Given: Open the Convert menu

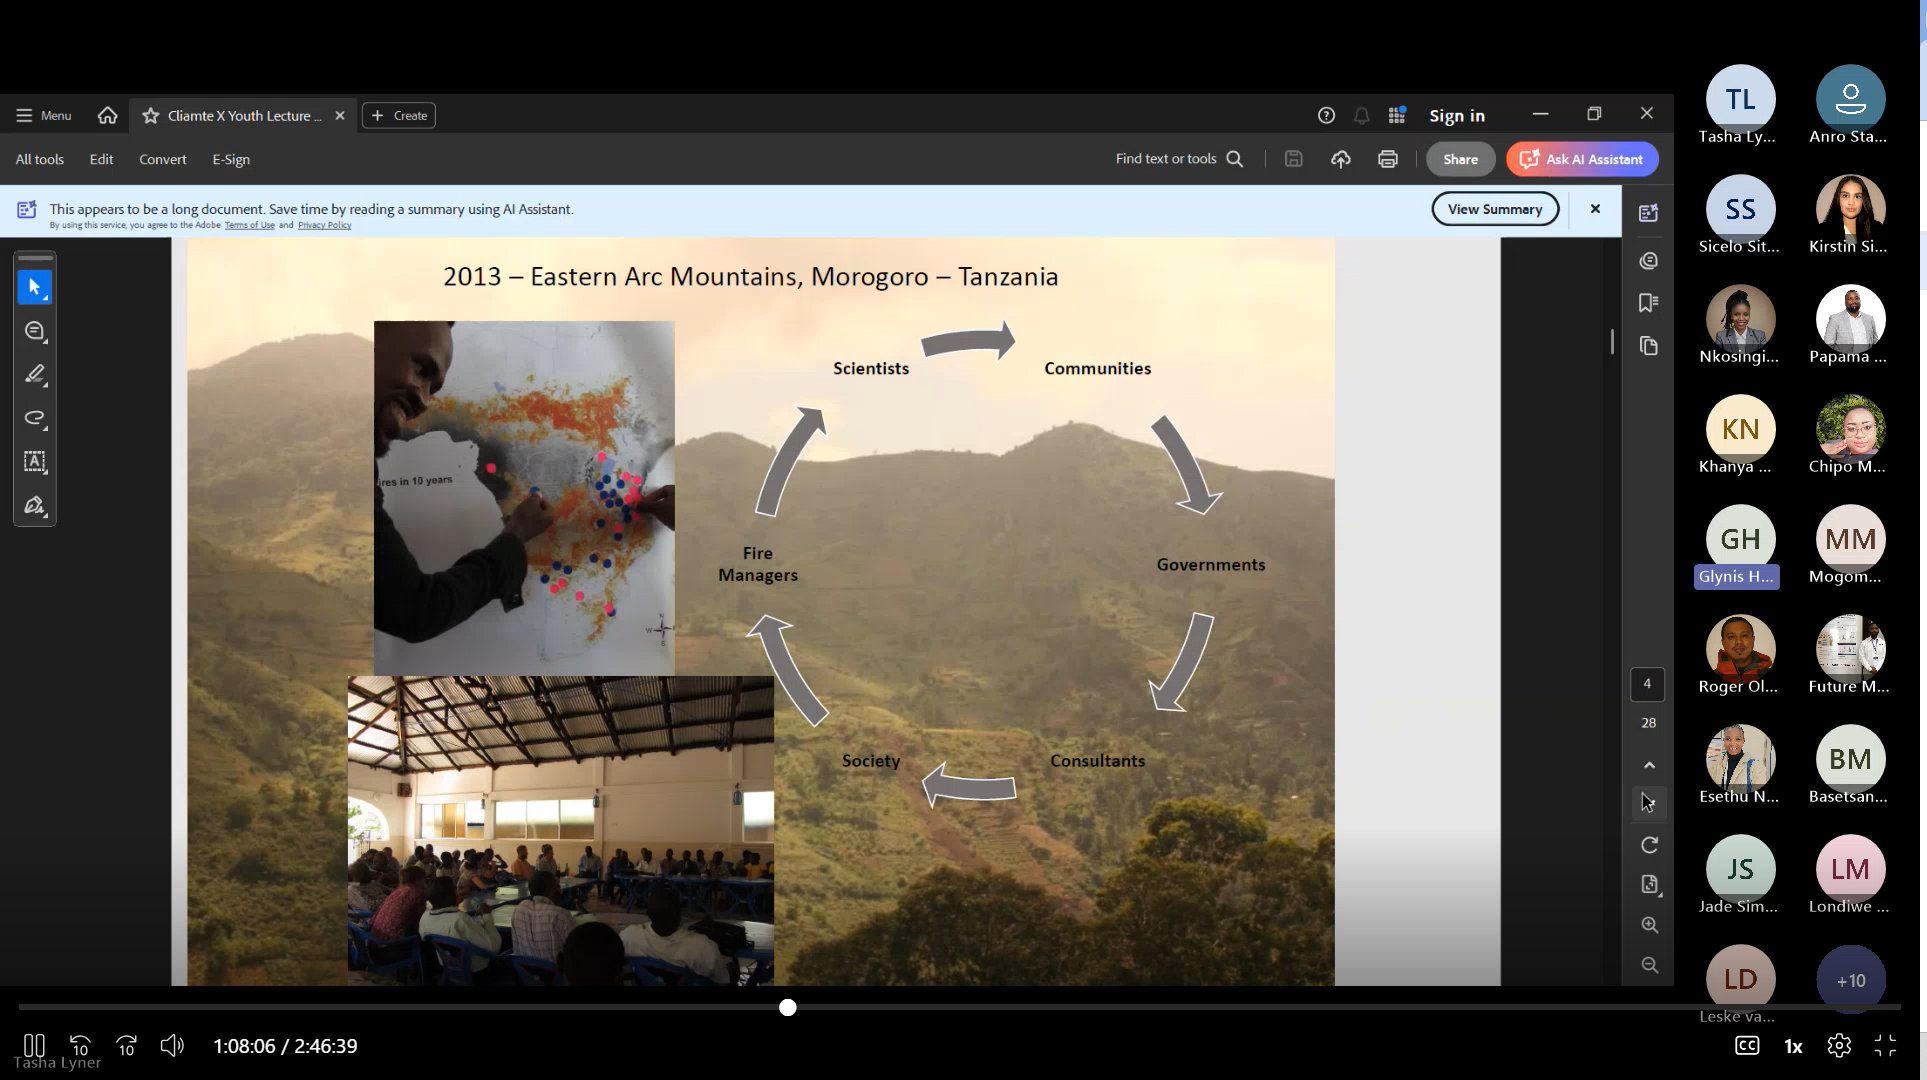Looking at the screenshot, I should 162,159.
